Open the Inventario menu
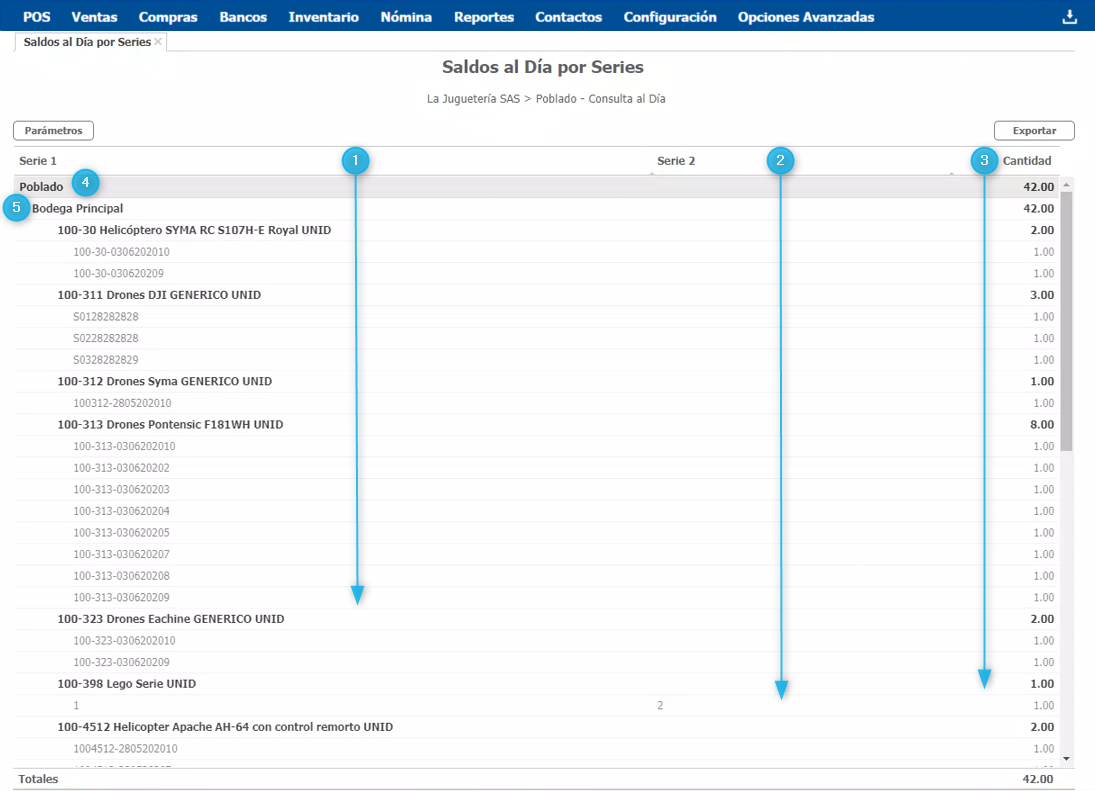This screenshot has width=1095, height=791. 323,17
